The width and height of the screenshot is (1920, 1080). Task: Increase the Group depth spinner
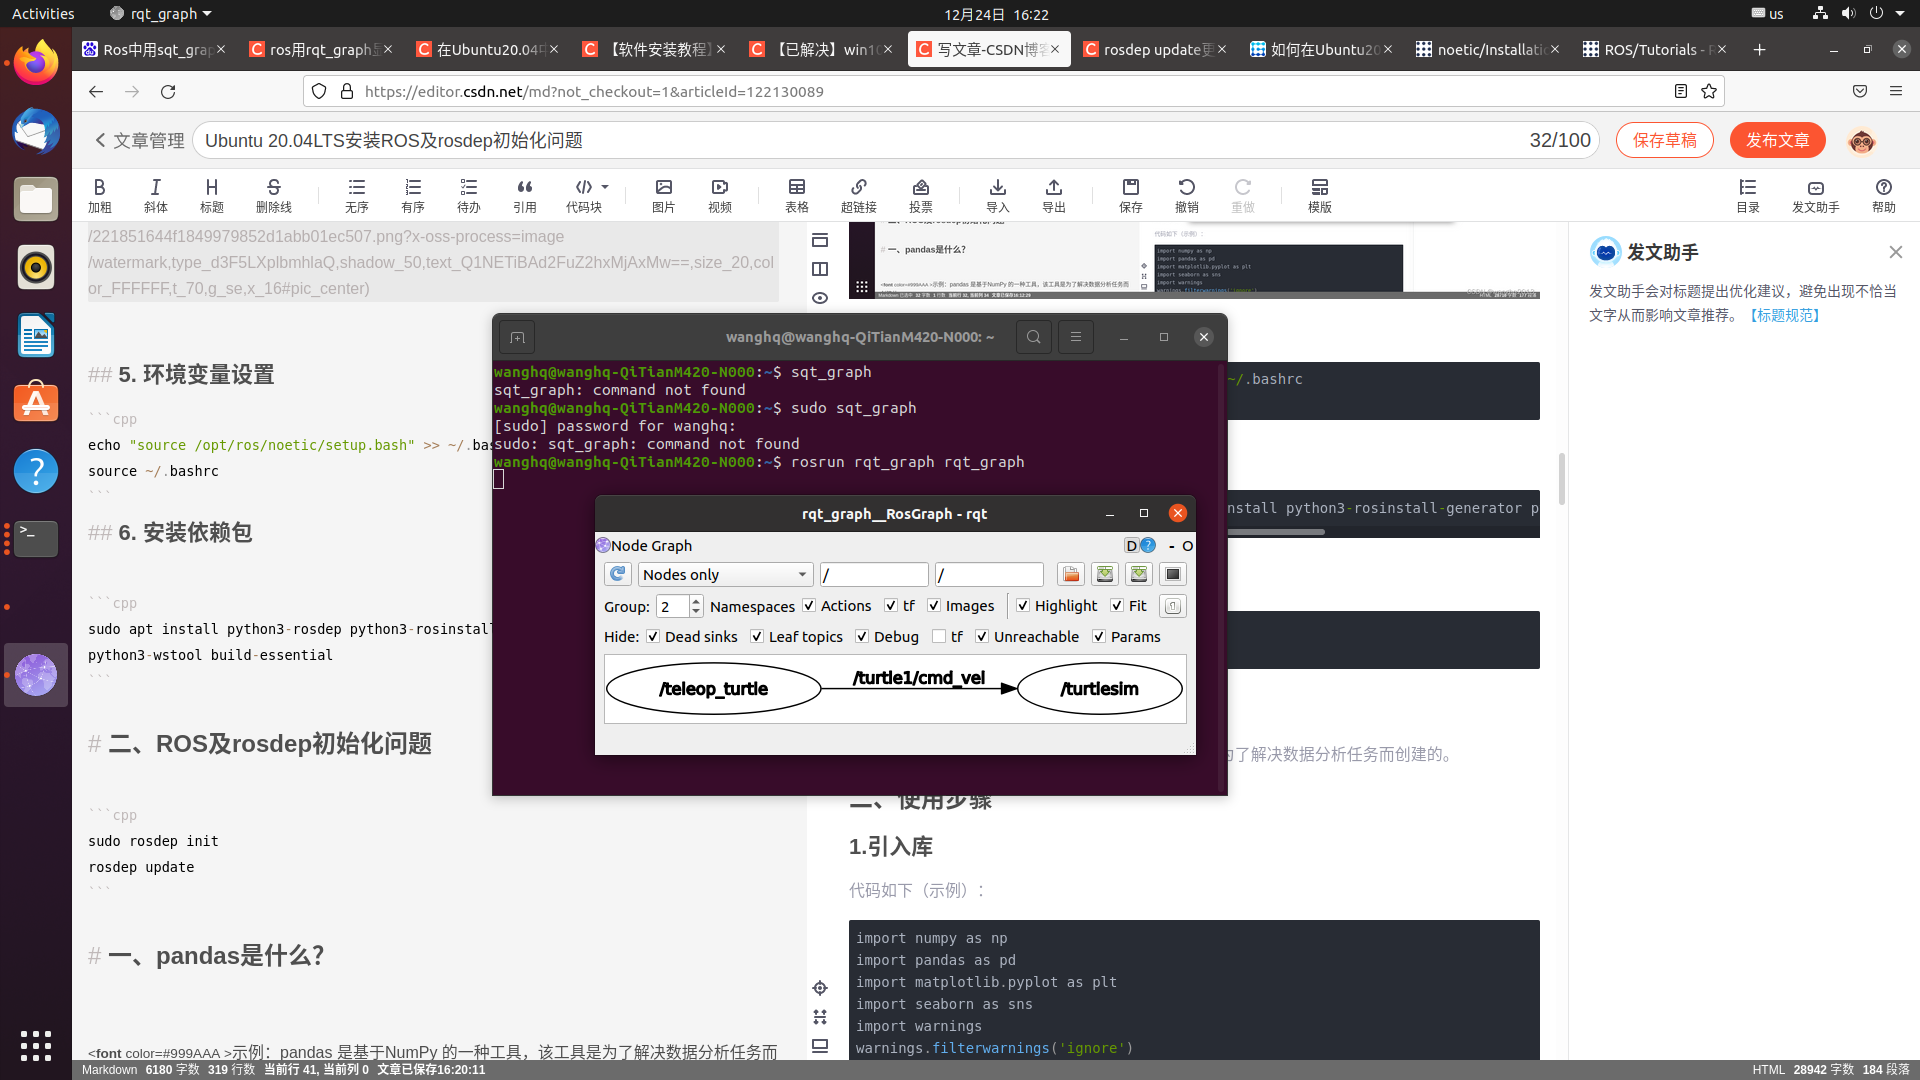pos(696,600)
